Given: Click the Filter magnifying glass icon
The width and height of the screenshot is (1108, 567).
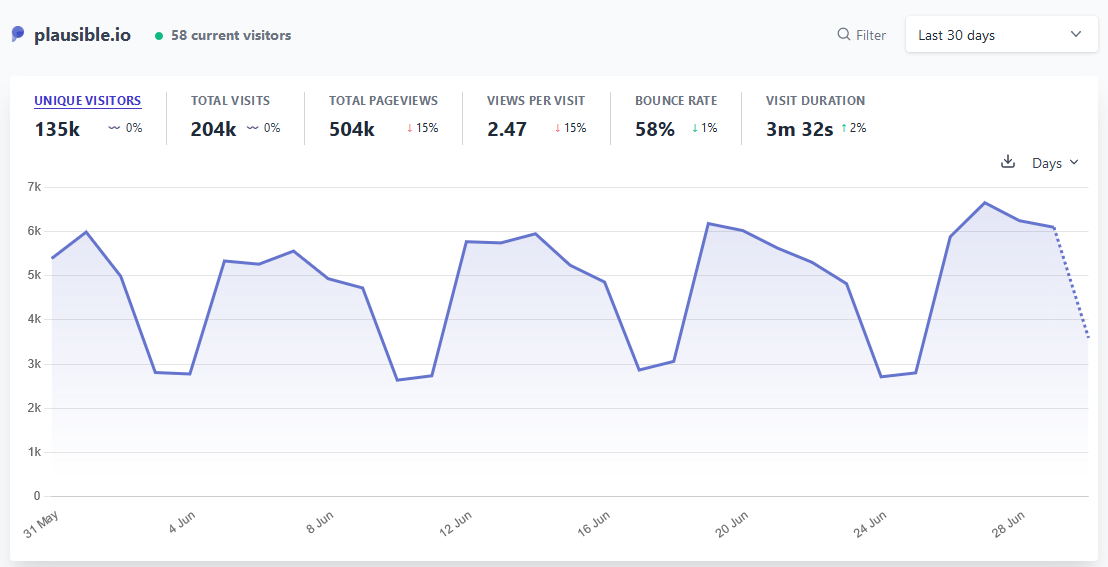Looking at the screenshot, I should tap(843, 35).
